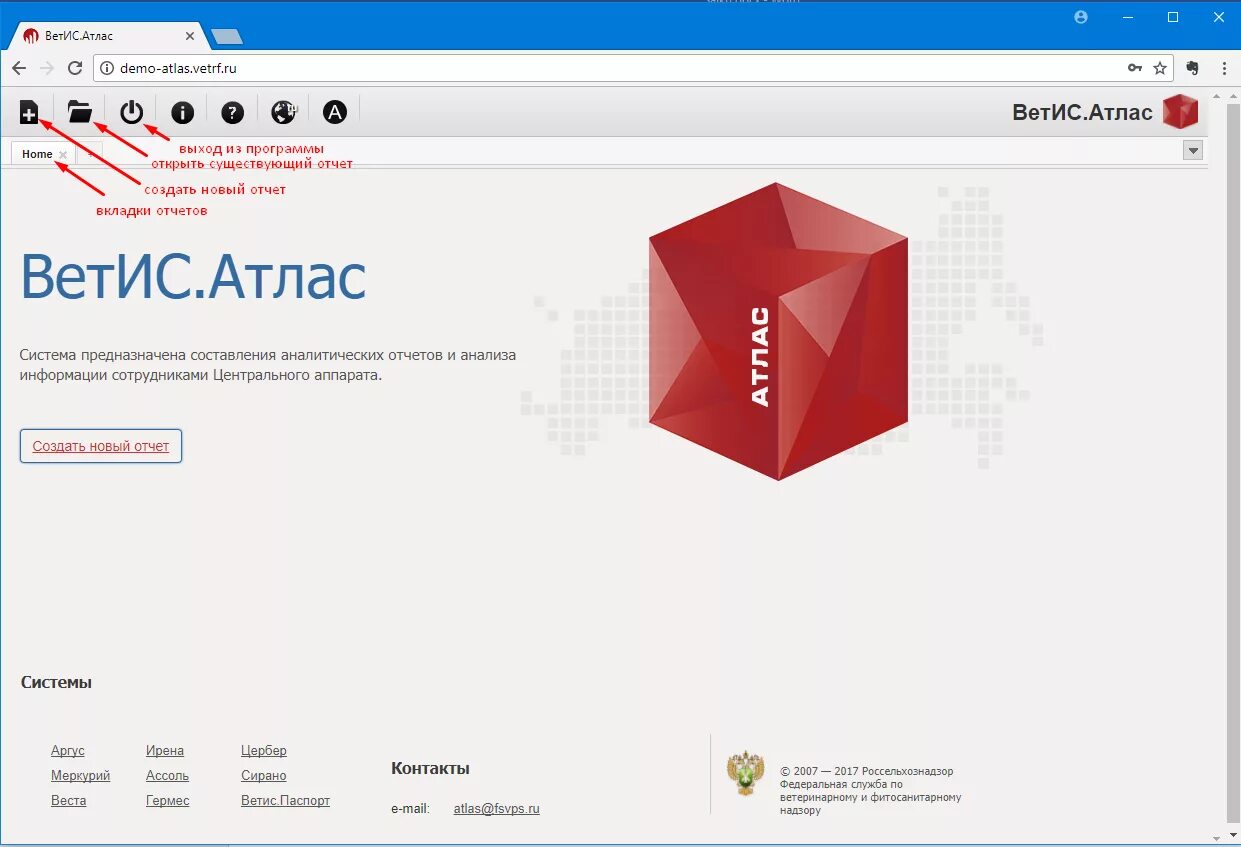Create a new report with the plus document icon

(x=30, y=112)
